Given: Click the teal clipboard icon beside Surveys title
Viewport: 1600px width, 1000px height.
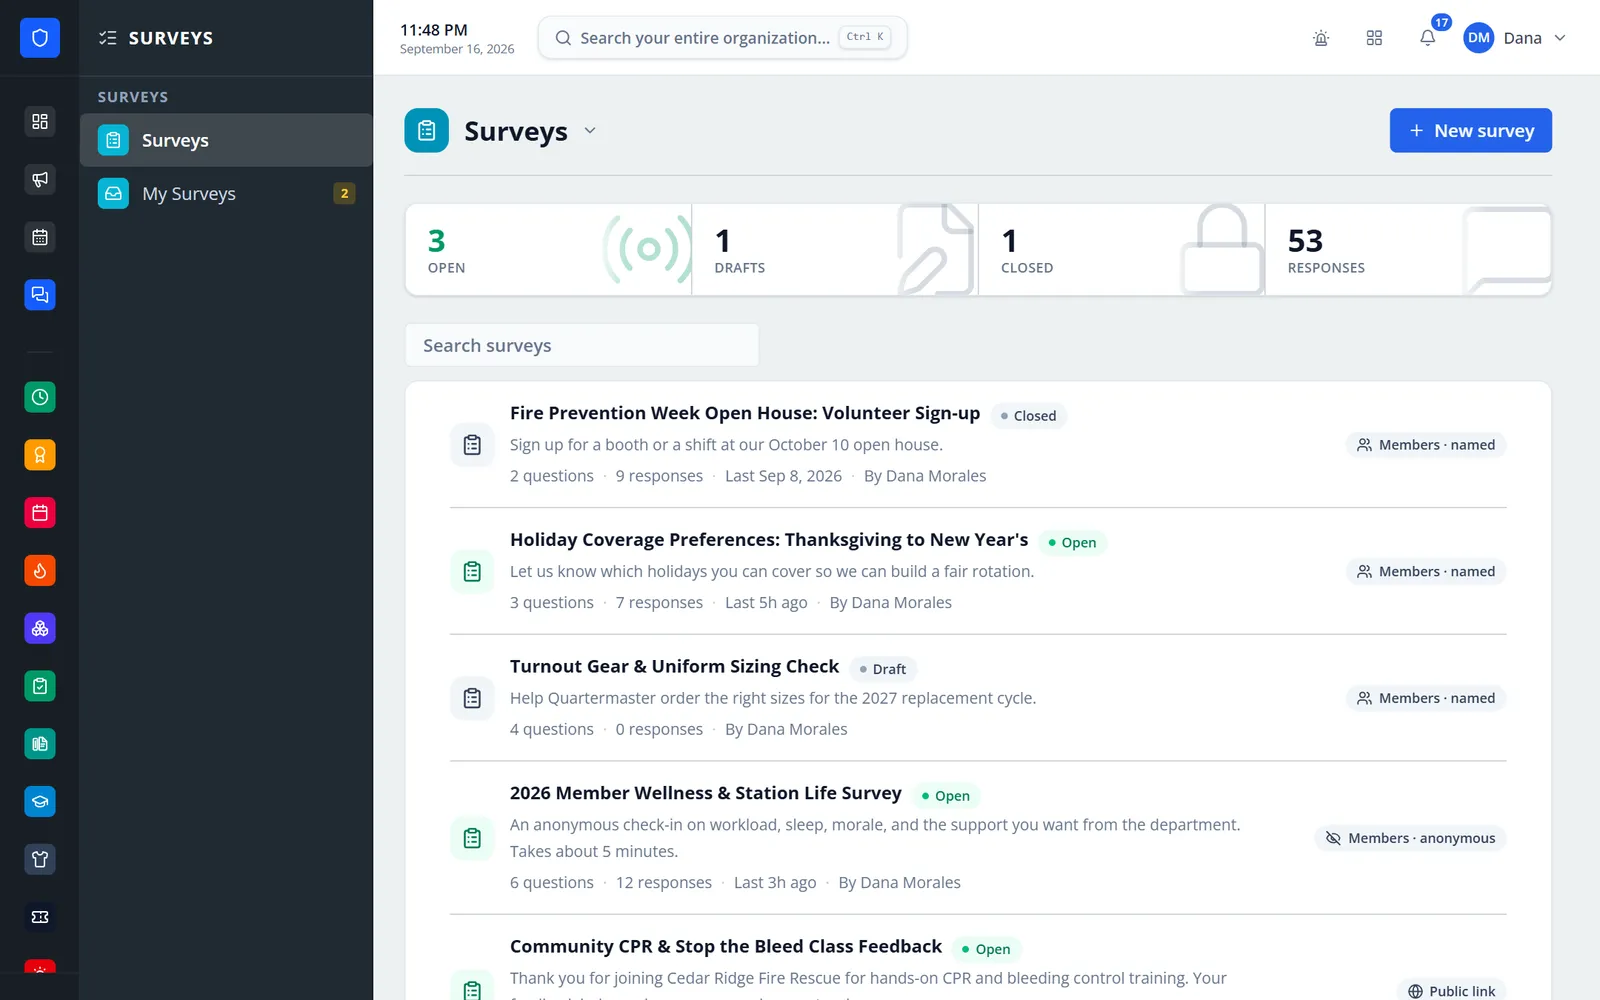Looking at the screenshot, I should pyautogui.click(x=427, y=131).
